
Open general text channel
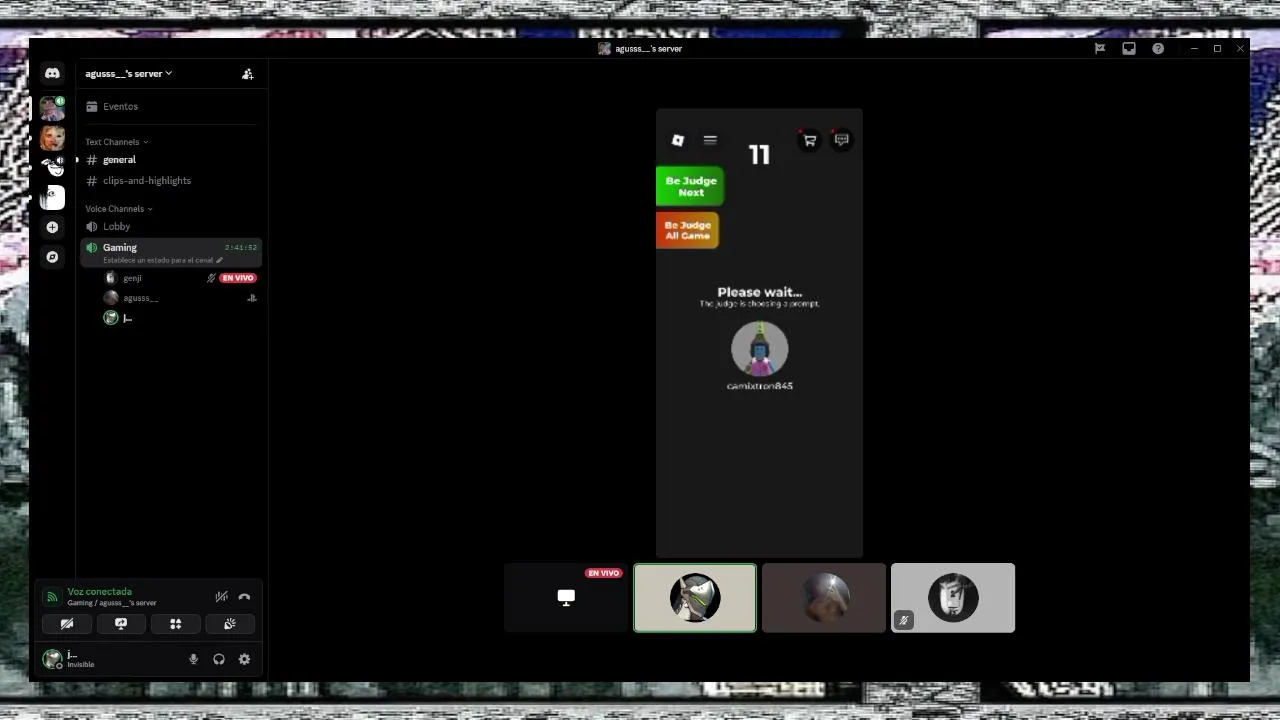(170, 160)
